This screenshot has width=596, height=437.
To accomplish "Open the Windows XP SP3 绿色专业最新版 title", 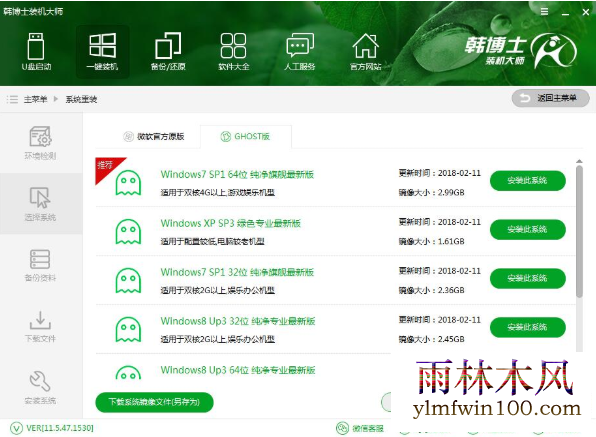I will click(230, 223).
